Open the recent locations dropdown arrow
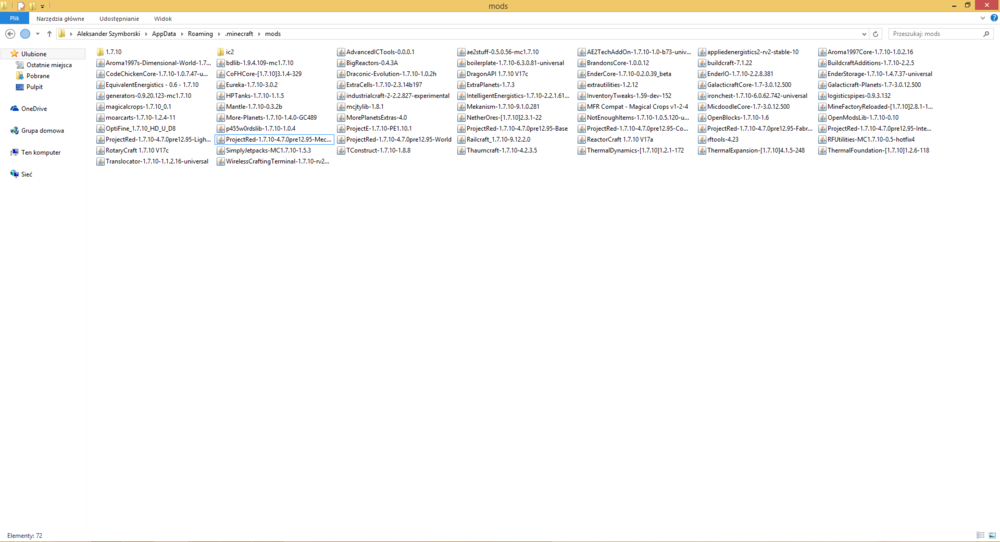The height and width of the screenshot is (542, 1000). click(38, 34)
